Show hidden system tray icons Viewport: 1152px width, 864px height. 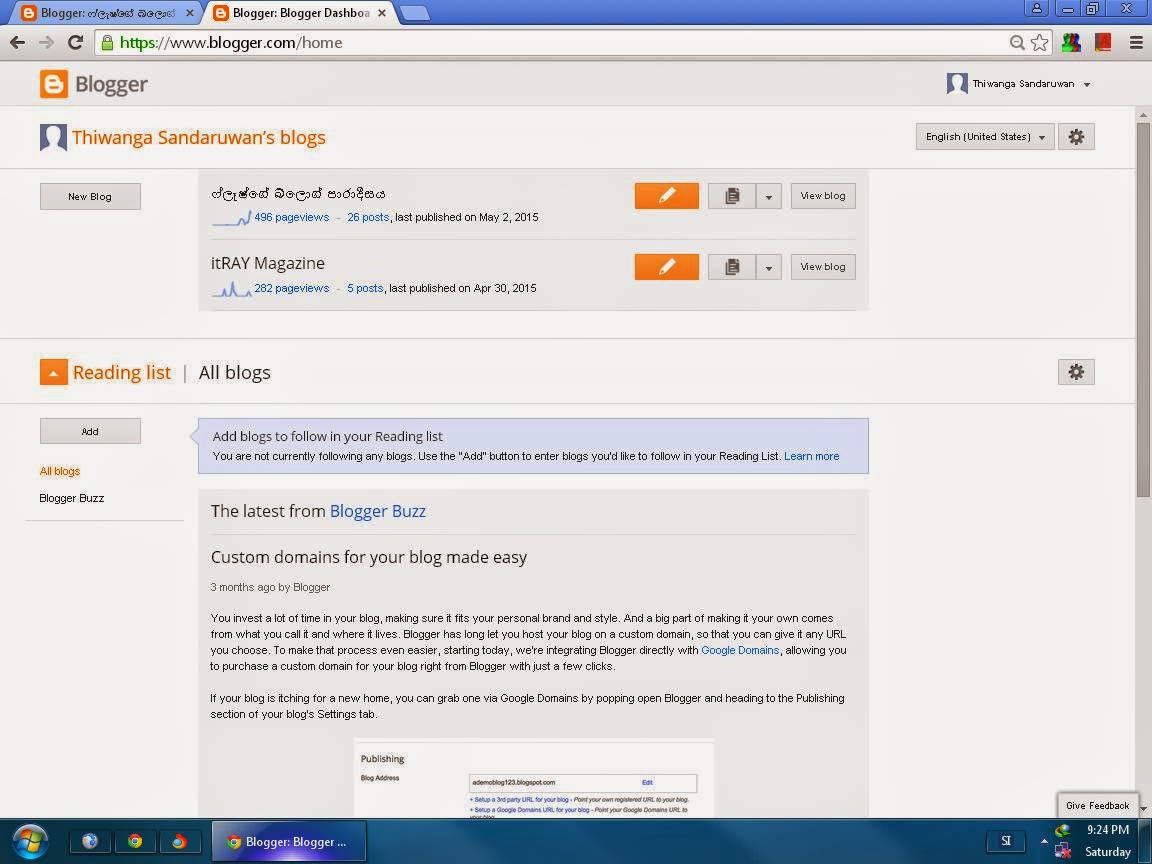(x=1043, y=840)
